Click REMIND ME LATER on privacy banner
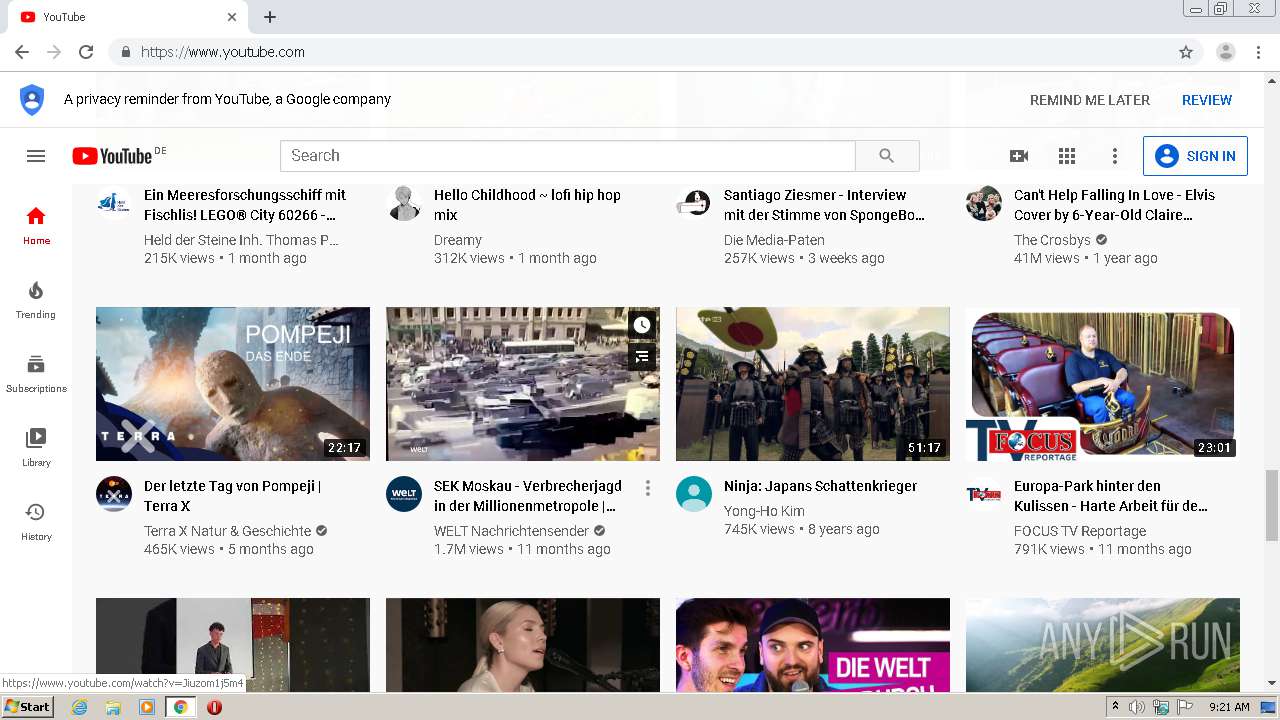The width and height of the screenshot is (1280, 720). [1090, 100]
